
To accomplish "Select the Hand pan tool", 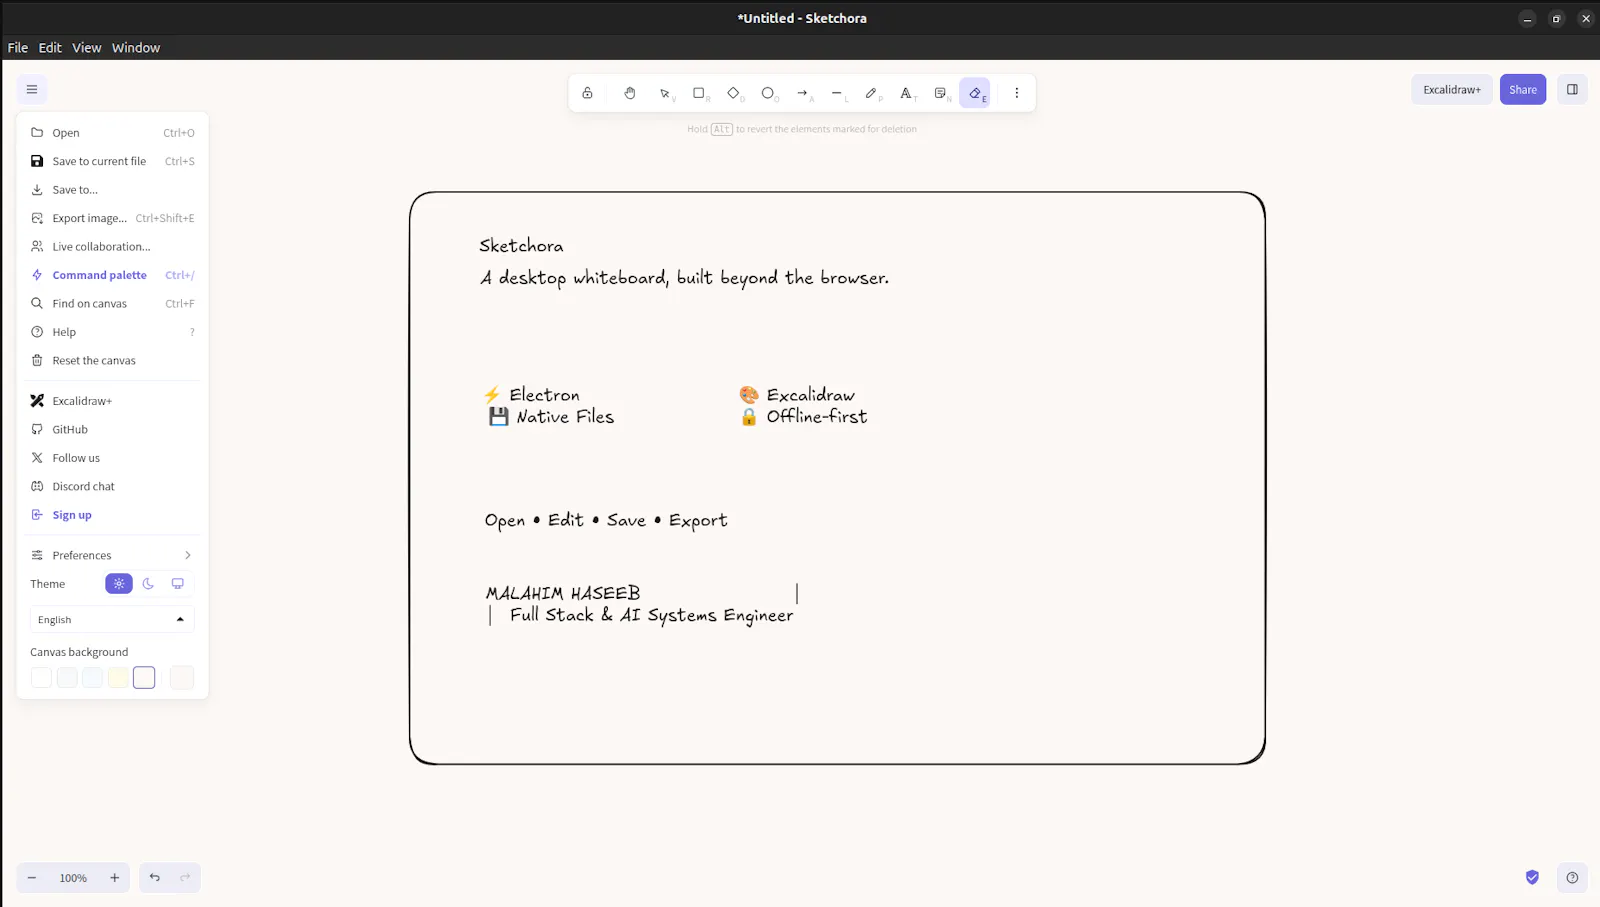I will pos(630,93).
